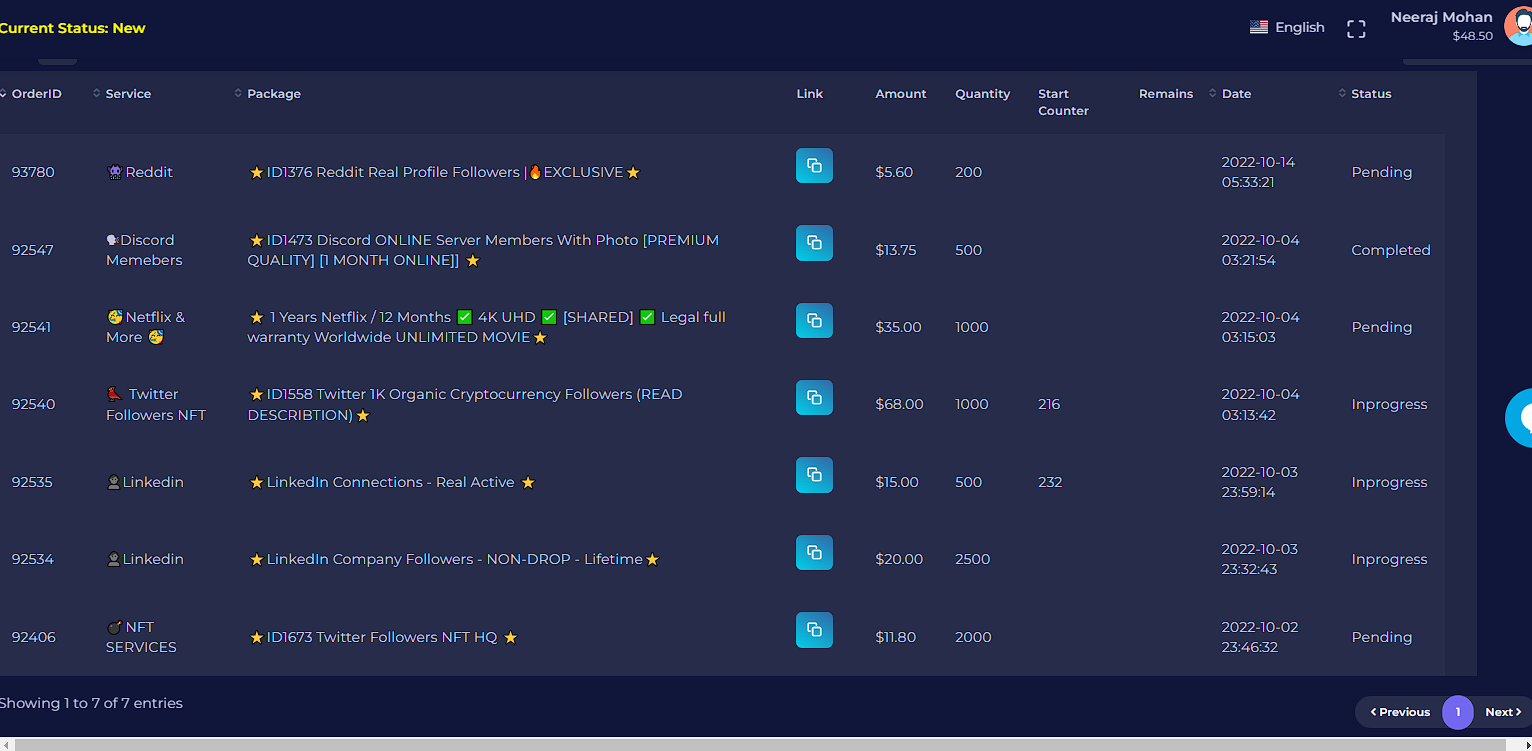This screenshot has width=1532, height=751.
Task: Click start counter value 216
Action: (1049, 404)
